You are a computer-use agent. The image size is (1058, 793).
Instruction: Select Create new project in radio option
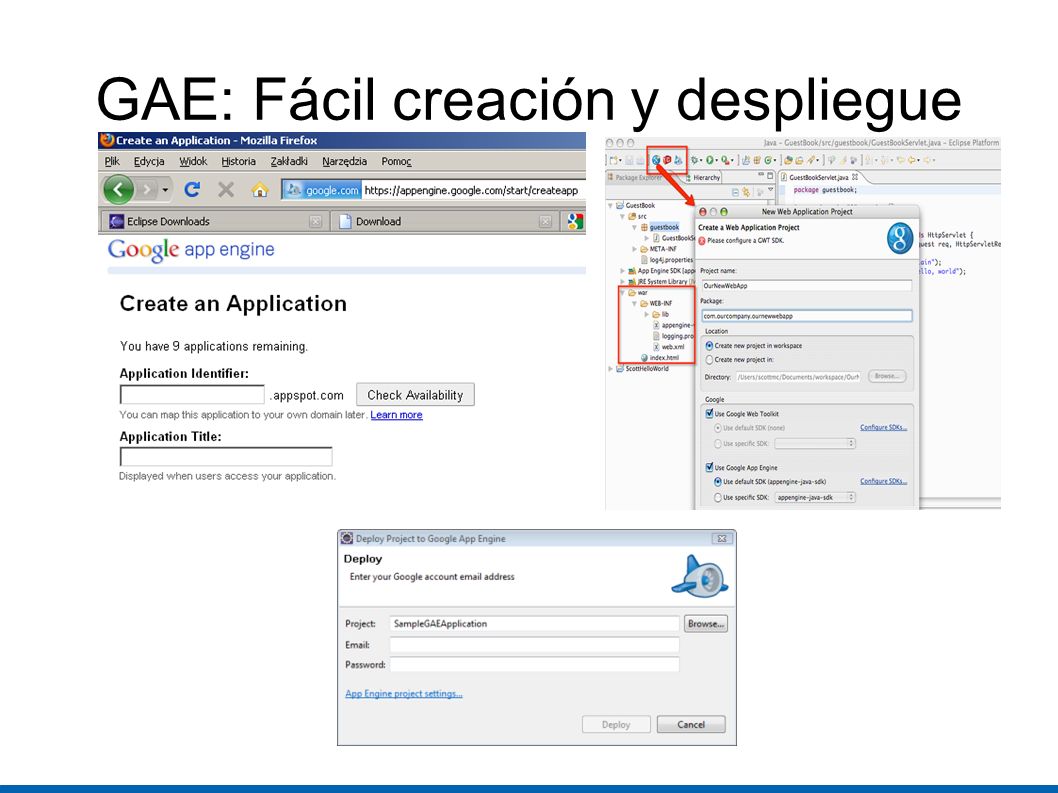point(709,360)
